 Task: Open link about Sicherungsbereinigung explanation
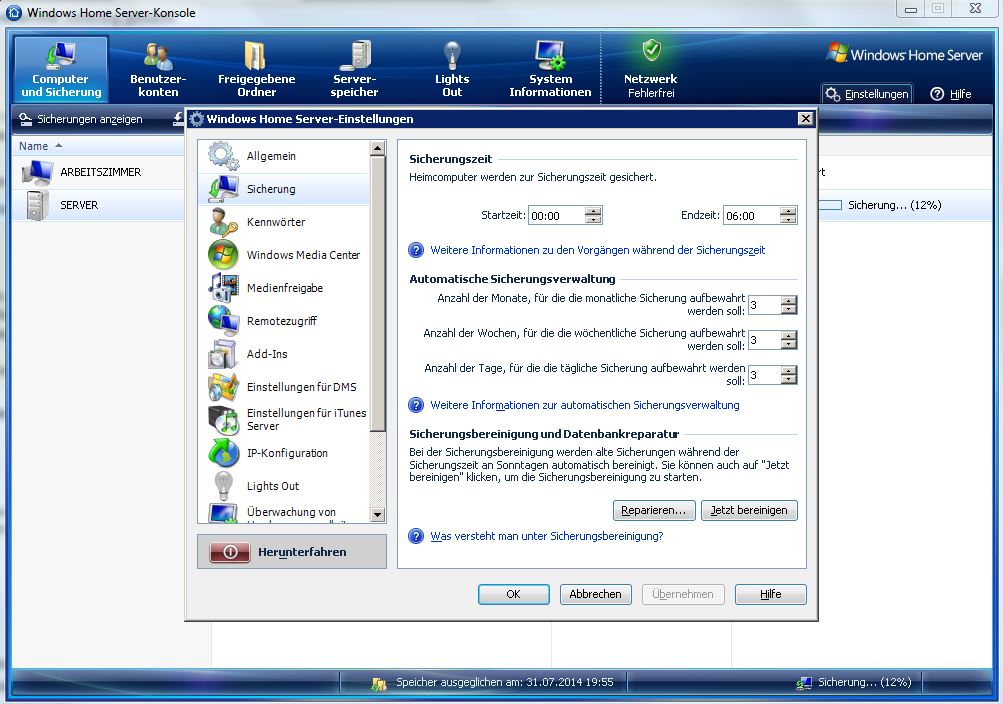pos(546,536)
